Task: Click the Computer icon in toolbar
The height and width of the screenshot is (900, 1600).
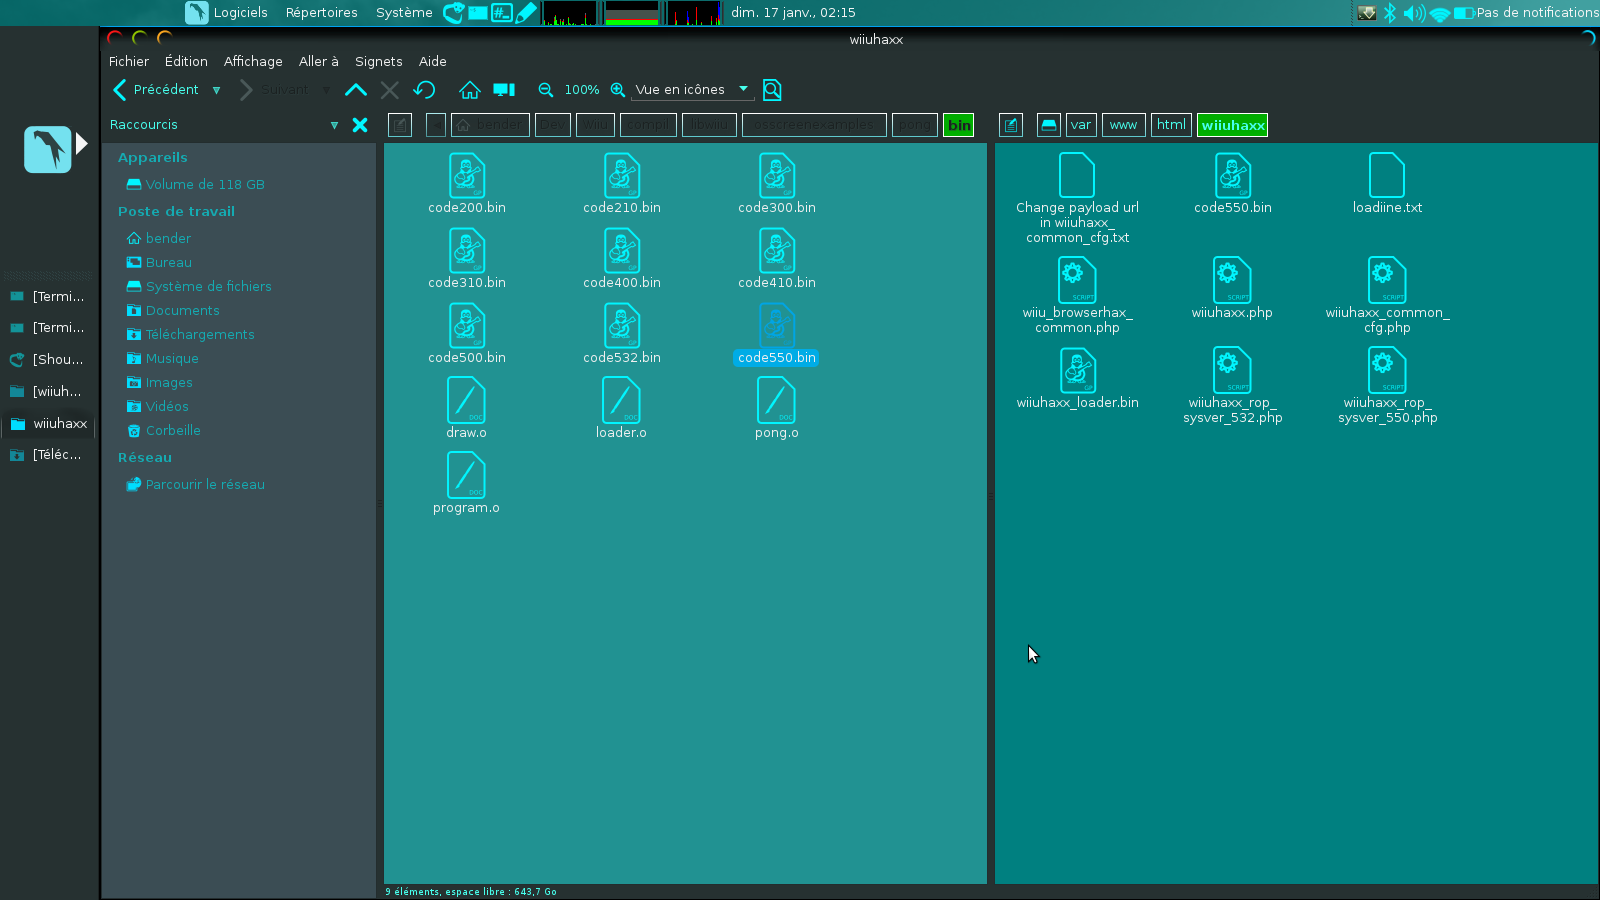Action: point(504,90)
